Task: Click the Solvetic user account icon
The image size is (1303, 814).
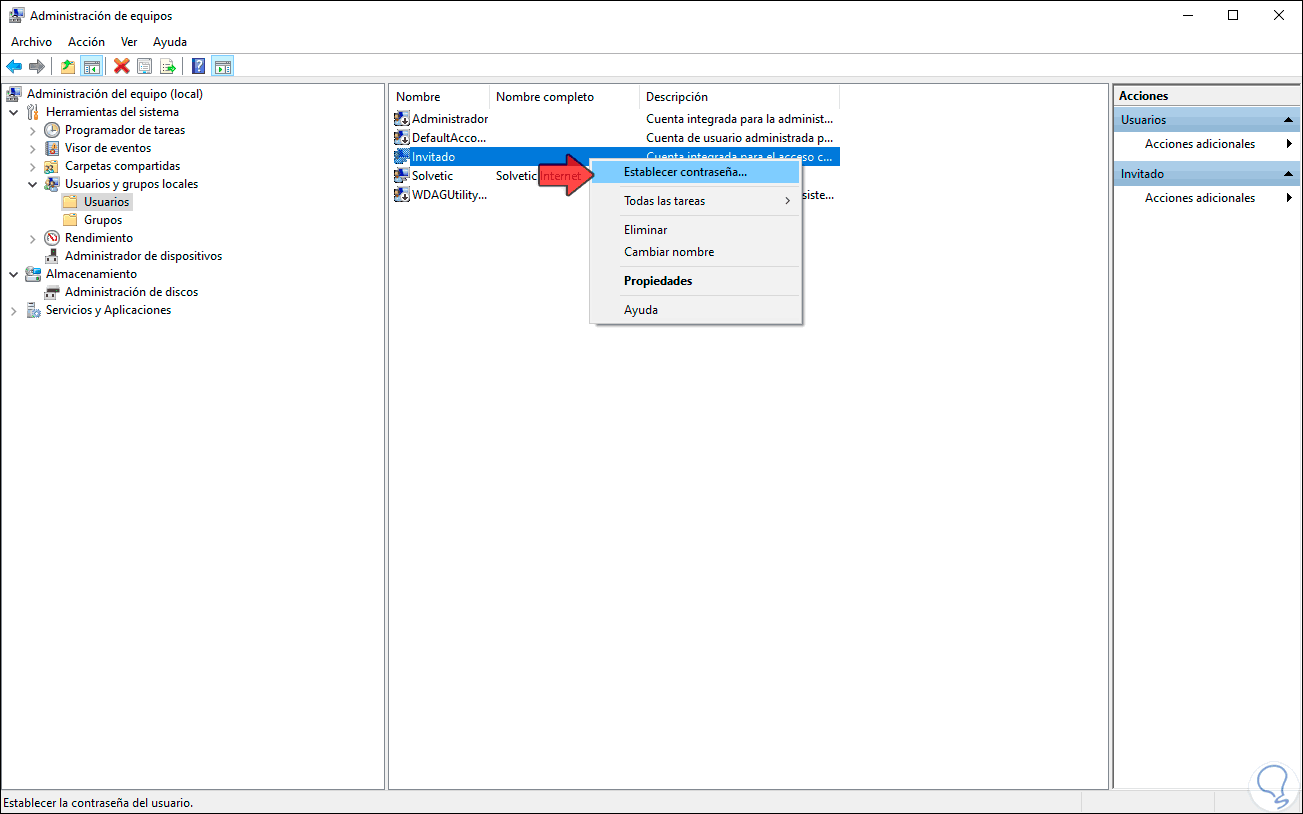Action: 402,176
